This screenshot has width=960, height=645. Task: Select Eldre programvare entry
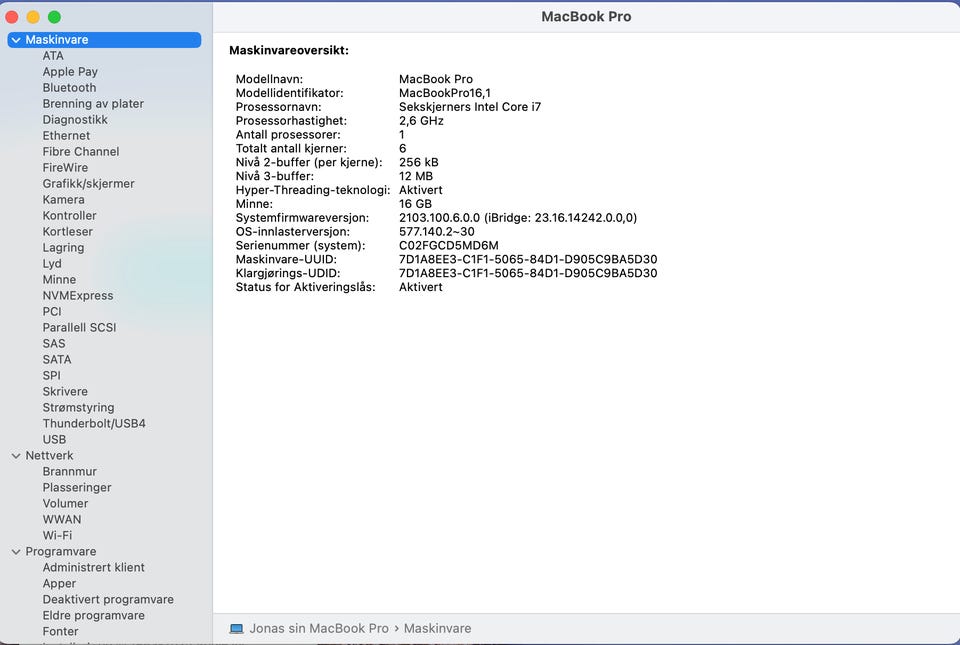[94, 615]
